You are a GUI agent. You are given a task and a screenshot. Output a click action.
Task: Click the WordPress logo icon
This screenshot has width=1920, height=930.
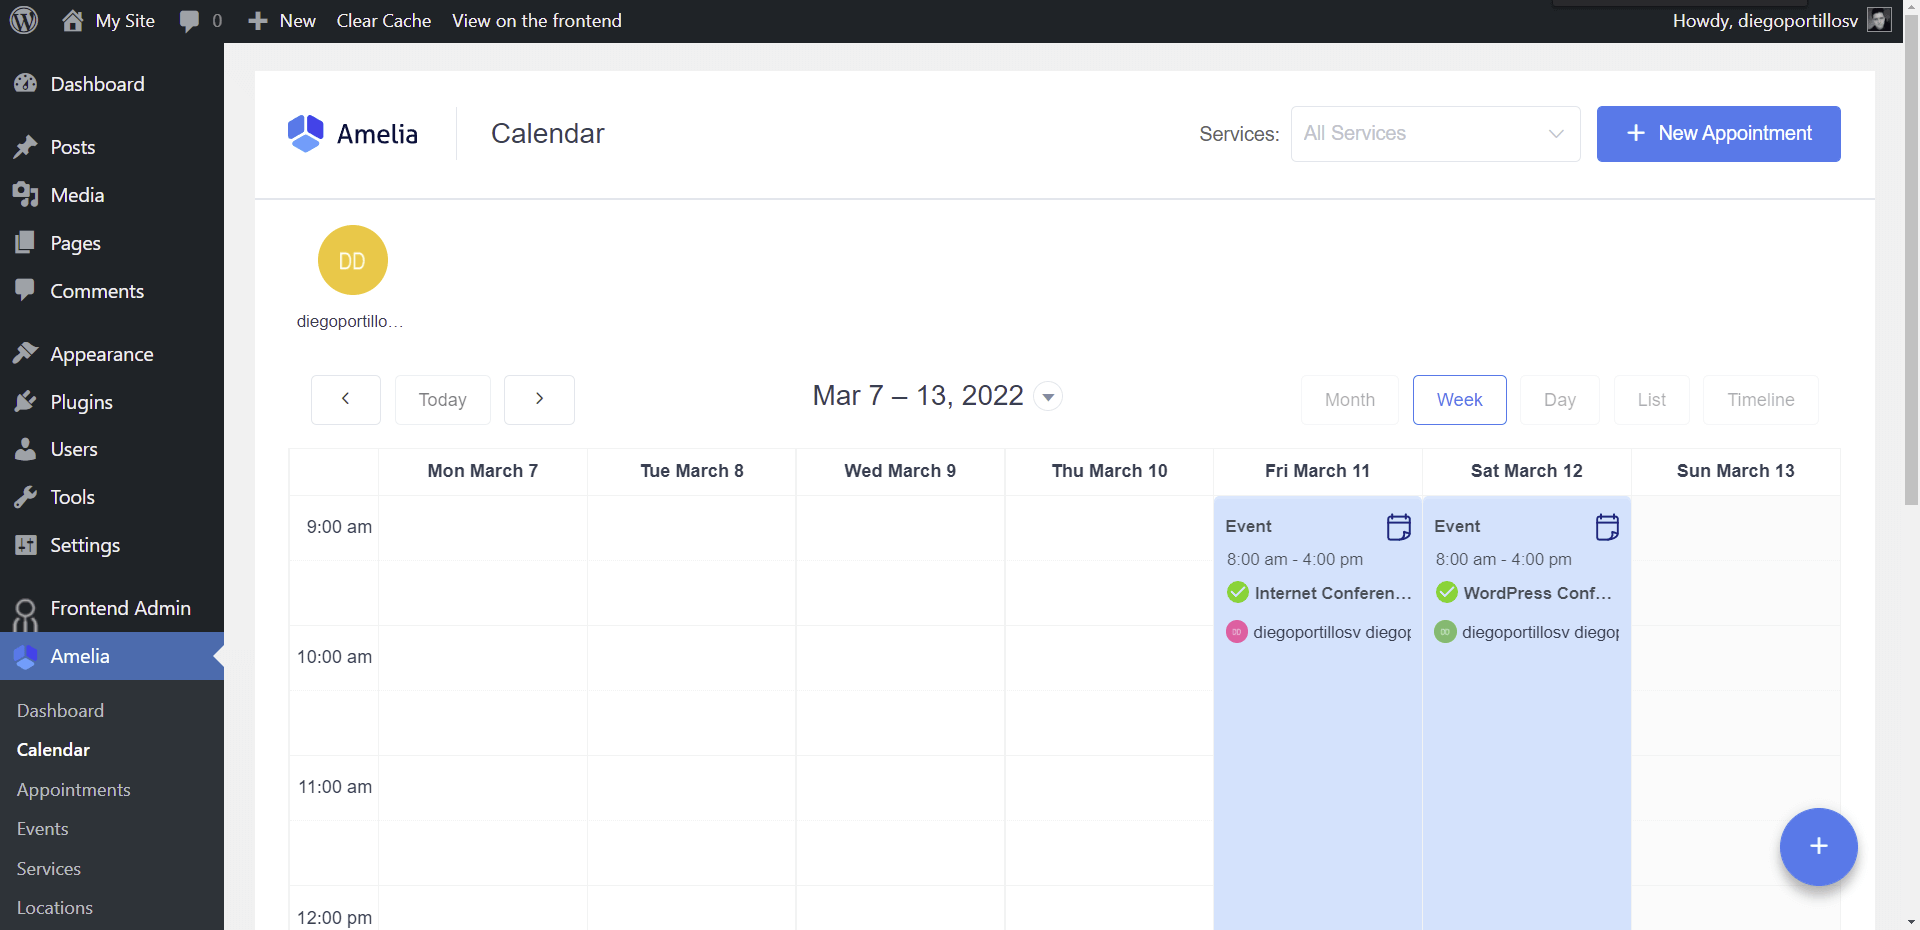coord(24,21)
